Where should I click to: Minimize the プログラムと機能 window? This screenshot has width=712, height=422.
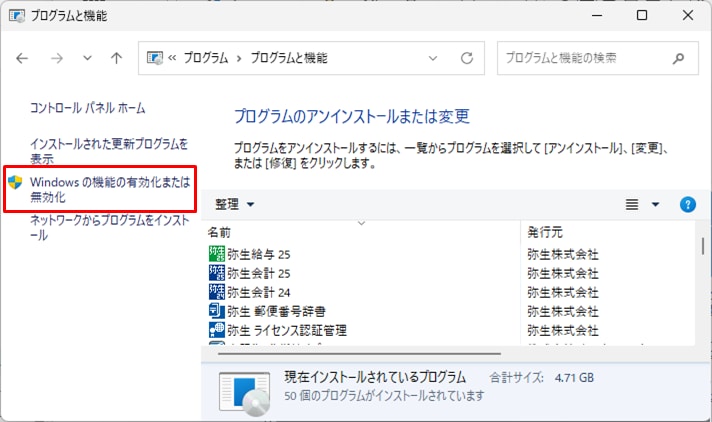point(597,15)
